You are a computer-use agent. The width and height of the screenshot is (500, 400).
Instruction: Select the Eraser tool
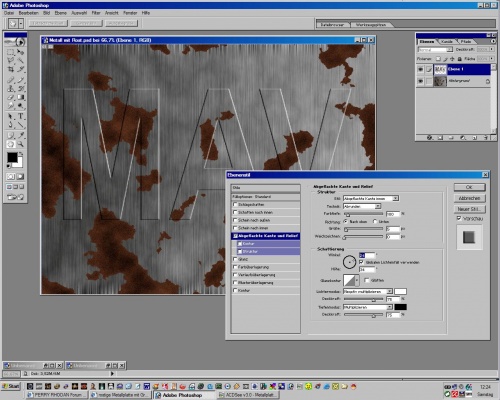[11, 97]
